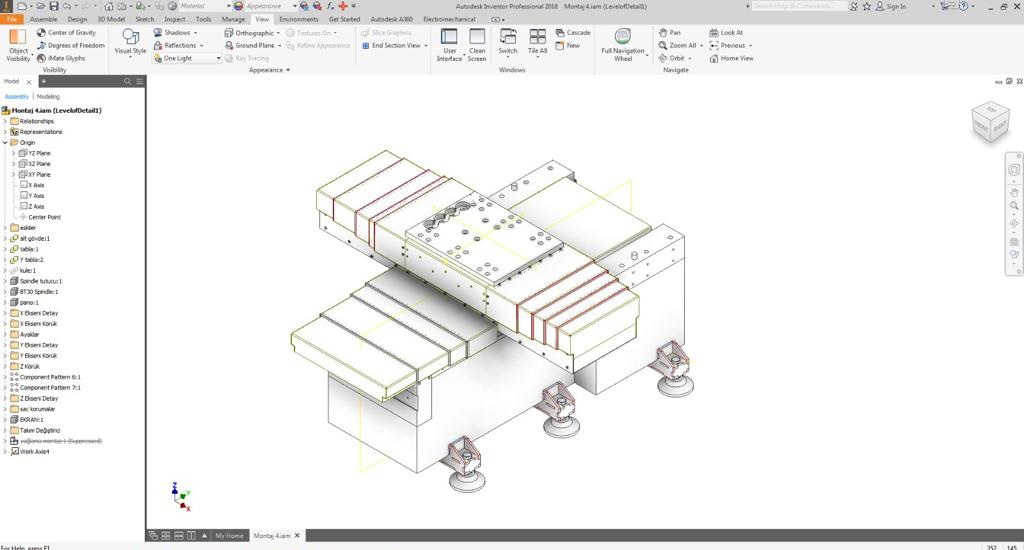The height and width of the screenshot is (550, 1024).
Task: Switch to the Sketch ribbon tab
Action: (144, 19)
